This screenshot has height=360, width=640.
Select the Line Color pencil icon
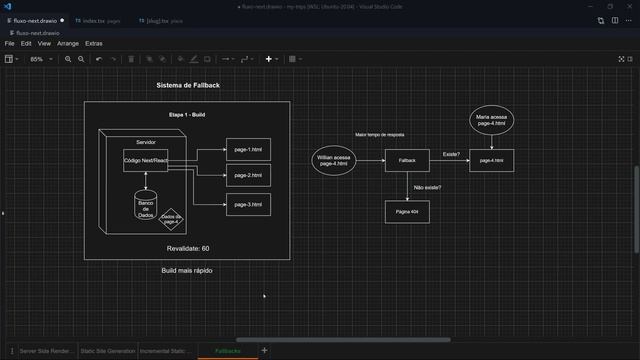(194, 59)
